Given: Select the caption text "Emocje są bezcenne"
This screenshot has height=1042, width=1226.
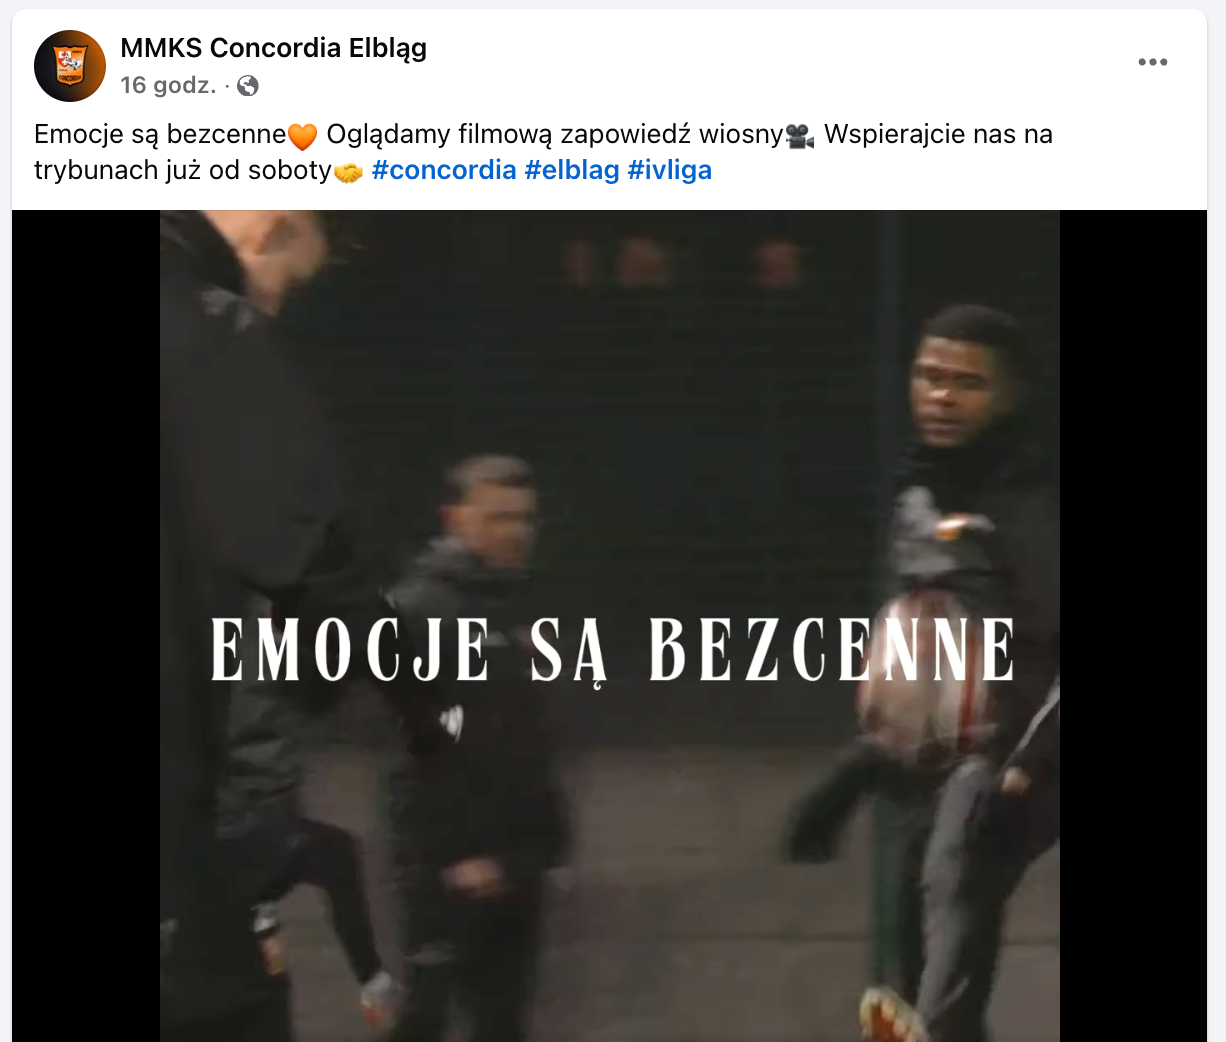Looking at the screenshot, I should pos(160,134).
